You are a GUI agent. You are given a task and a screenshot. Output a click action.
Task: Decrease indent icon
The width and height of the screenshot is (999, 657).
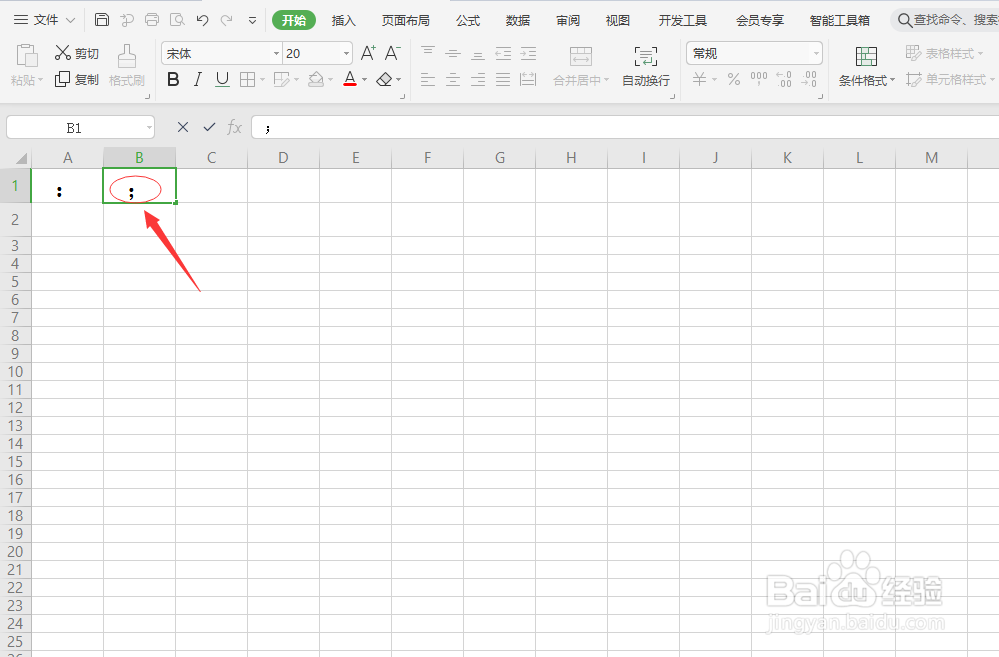(503, 53)
